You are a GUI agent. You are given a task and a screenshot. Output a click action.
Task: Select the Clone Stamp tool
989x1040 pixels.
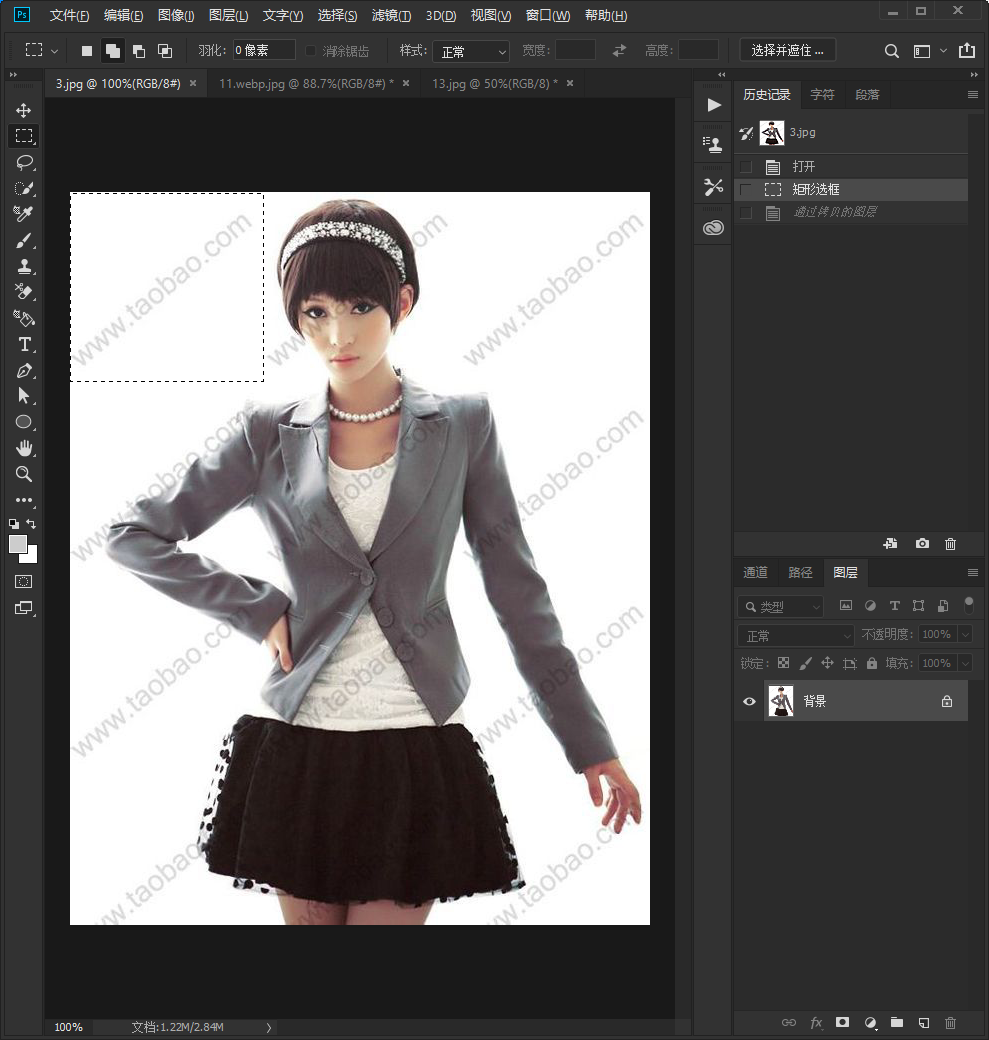pyautogui.click(x=24, y=267)
